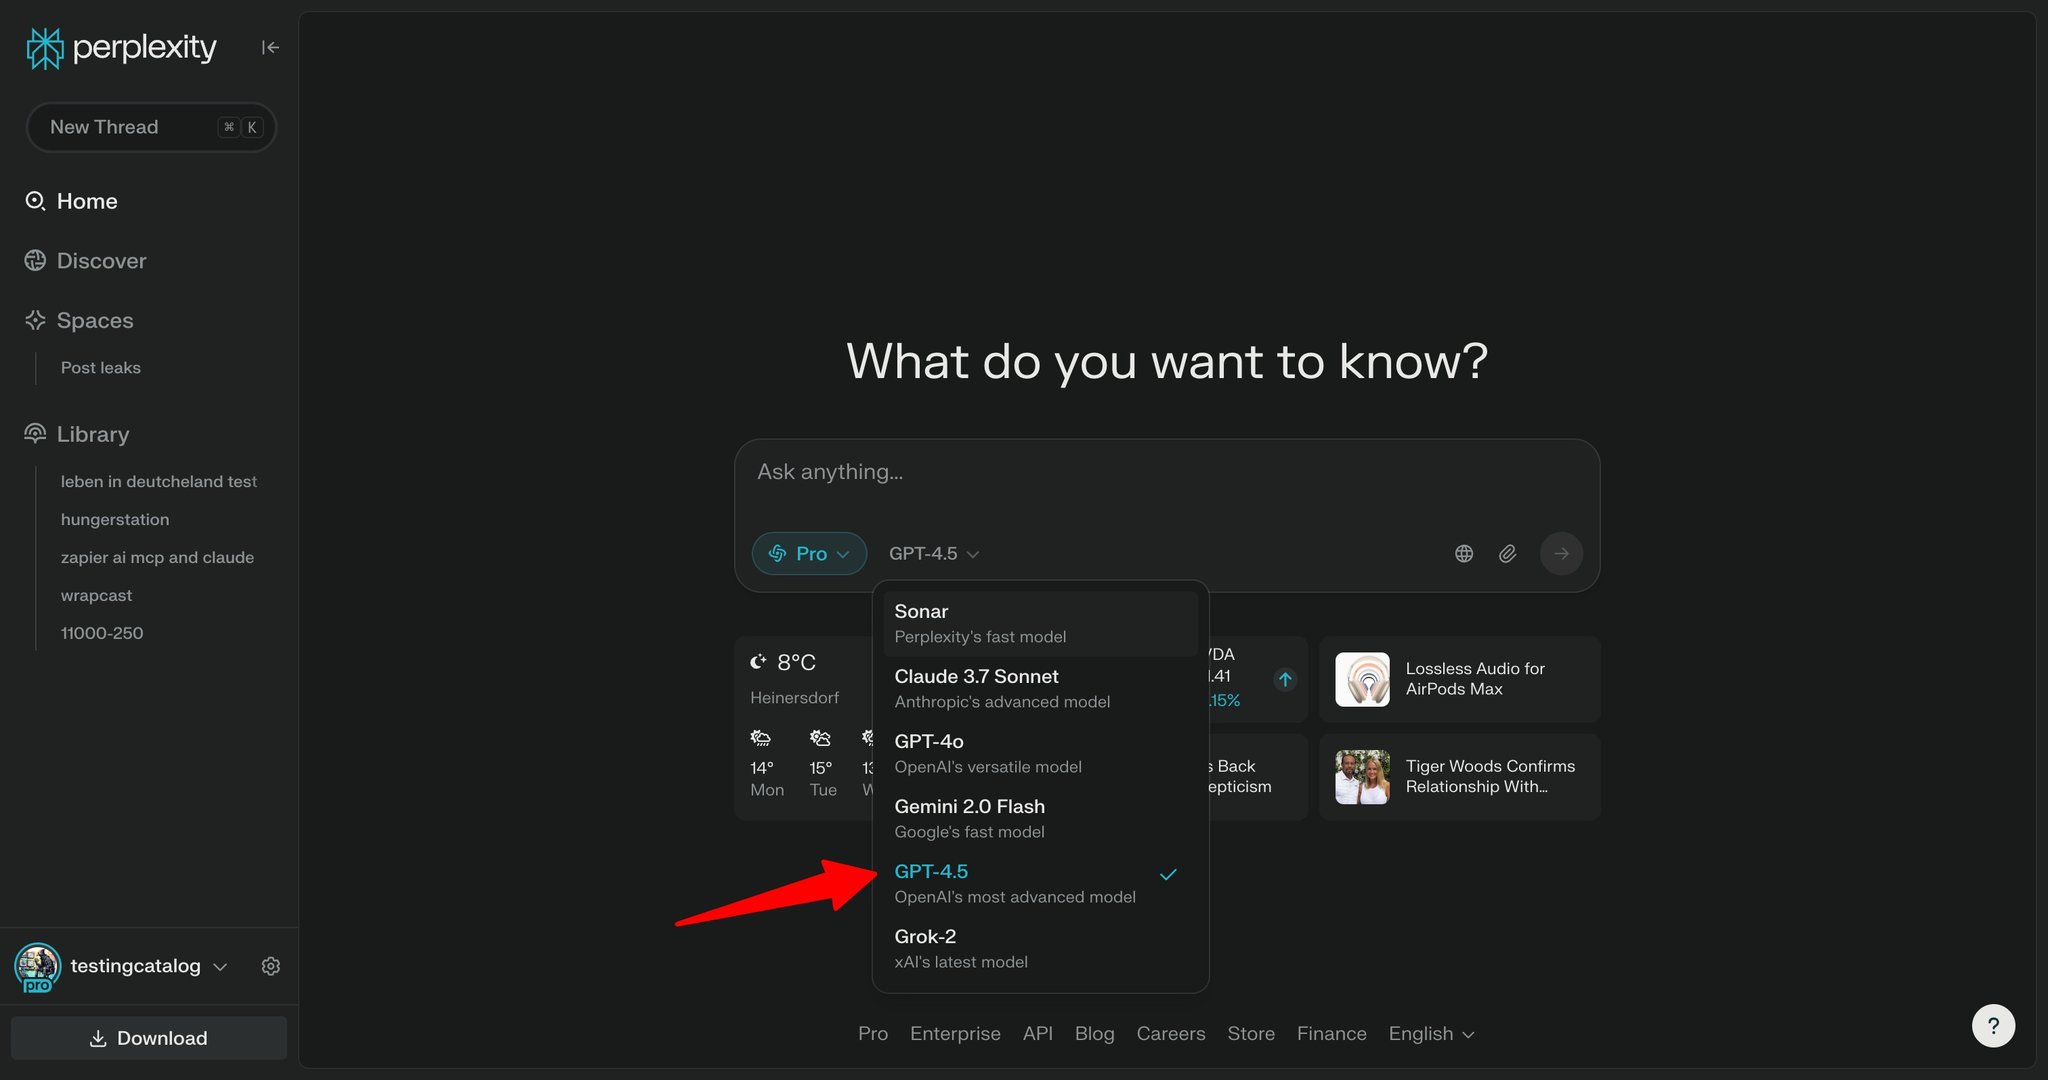The image size is (2048, 1080).
Task: Click the globe search sources icon
Action: [1464, 553]
